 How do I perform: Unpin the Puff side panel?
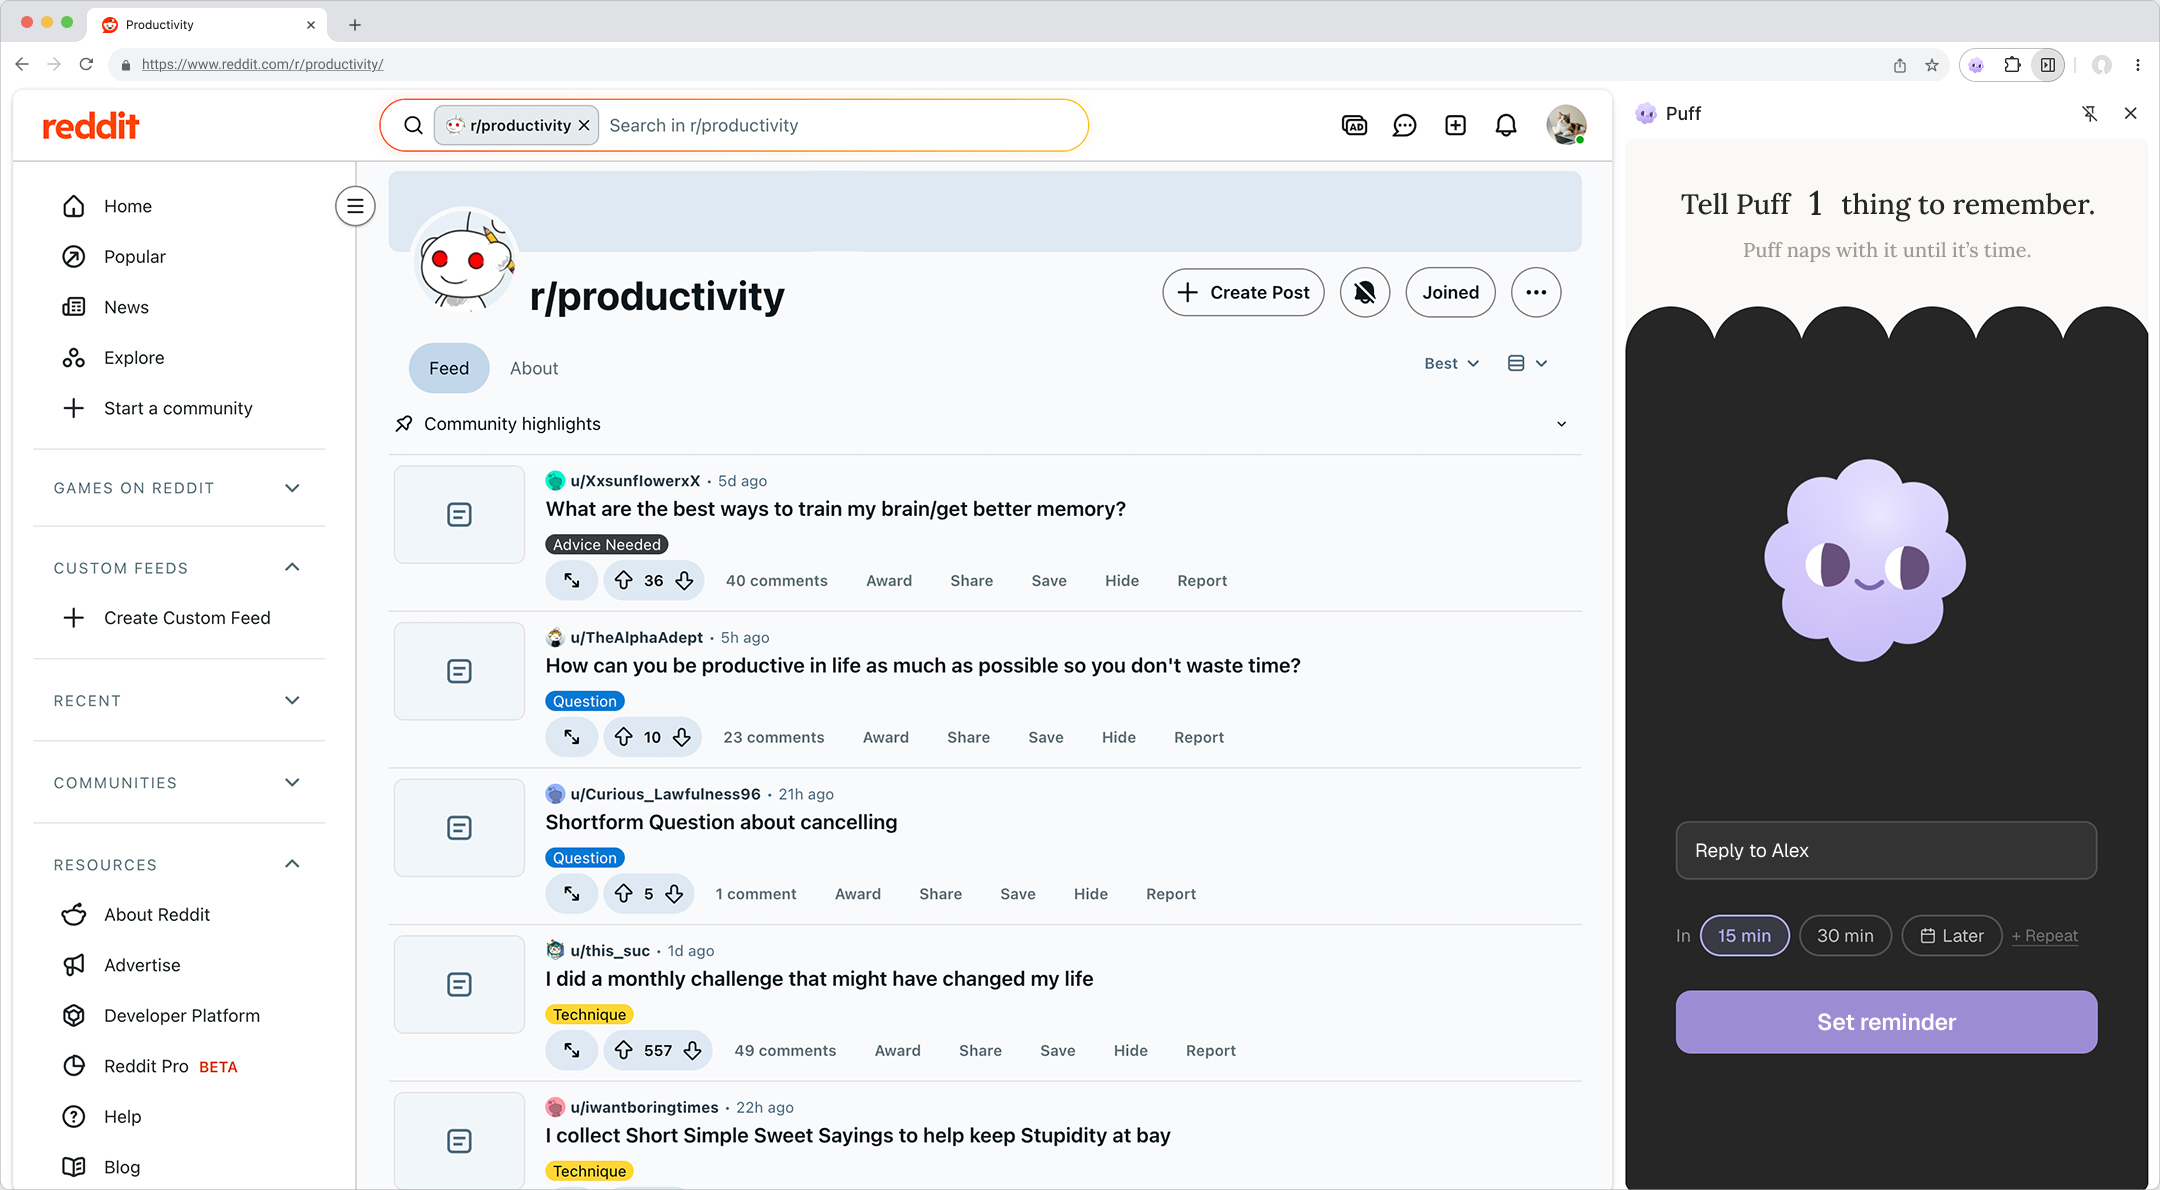click(x=2090, y=113)
